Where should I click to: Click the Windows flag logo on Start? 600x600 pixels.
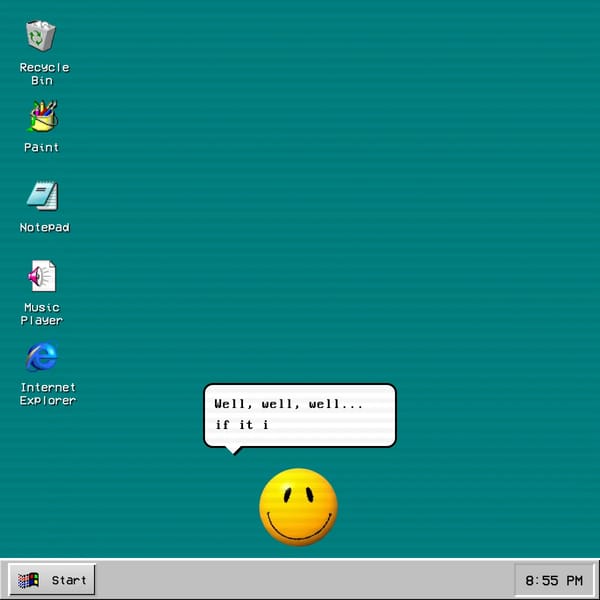(28, 580)
